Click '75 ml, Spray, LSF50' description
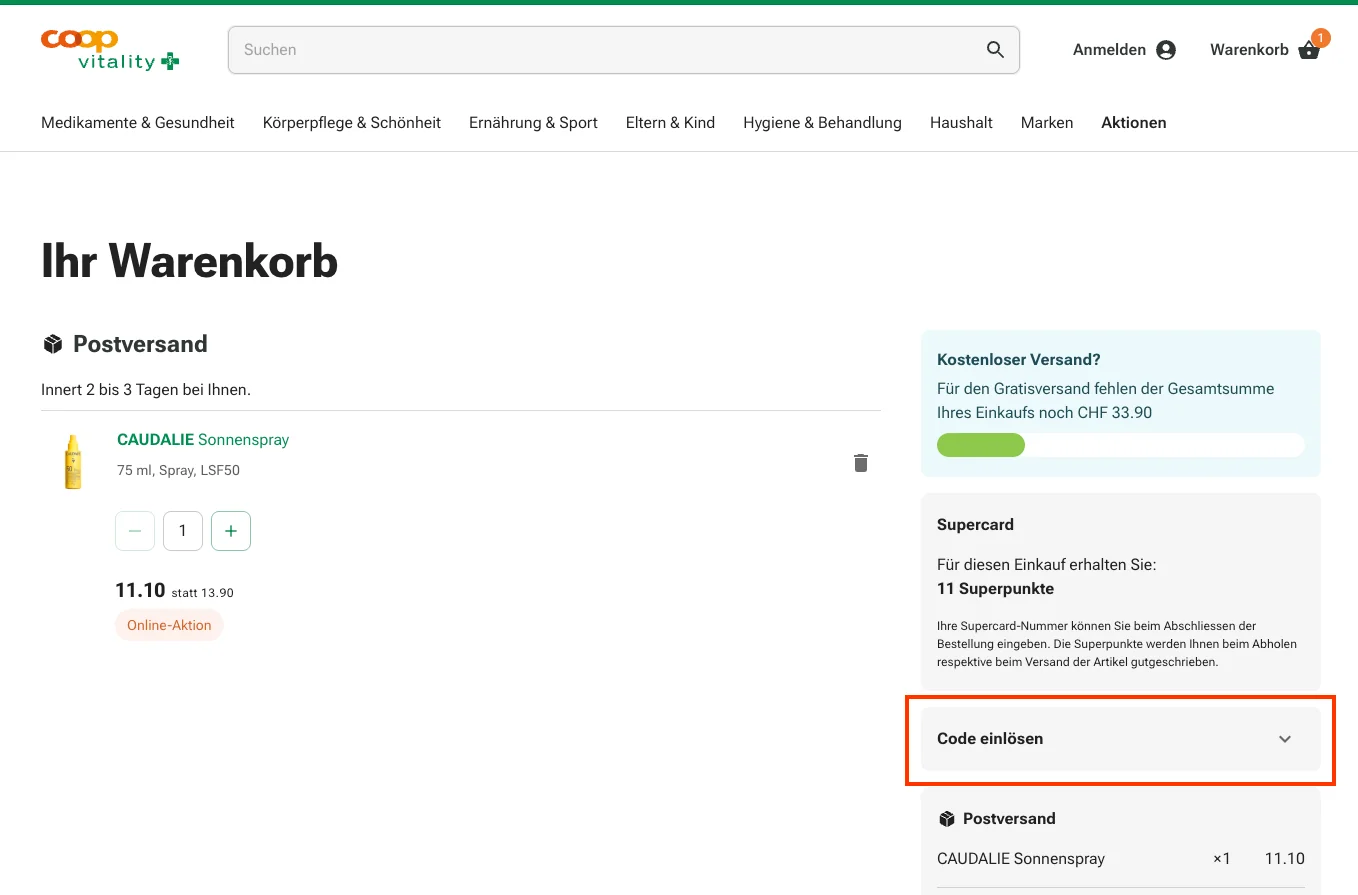 pyautogui.click(x=178, y=470)
